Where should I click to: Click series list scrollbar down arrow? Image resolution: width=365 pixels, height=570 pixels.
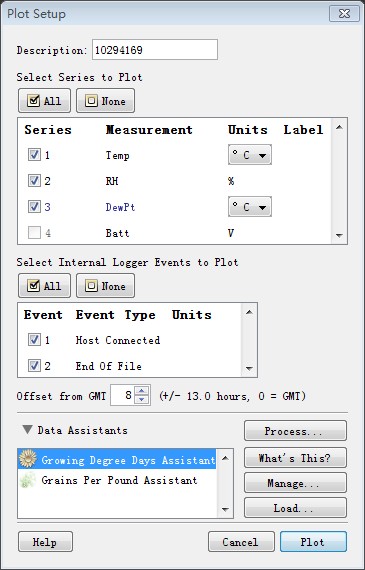tap(339, 236)
